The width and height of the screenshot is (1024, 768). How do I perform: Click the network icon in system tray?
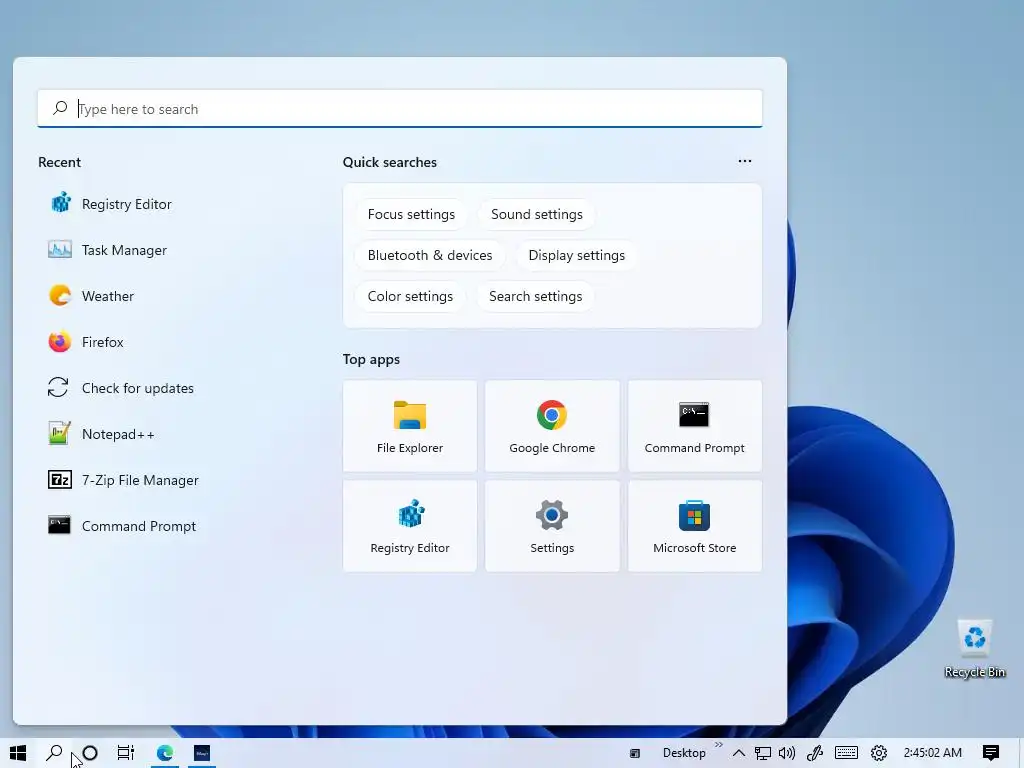point(762,753)
